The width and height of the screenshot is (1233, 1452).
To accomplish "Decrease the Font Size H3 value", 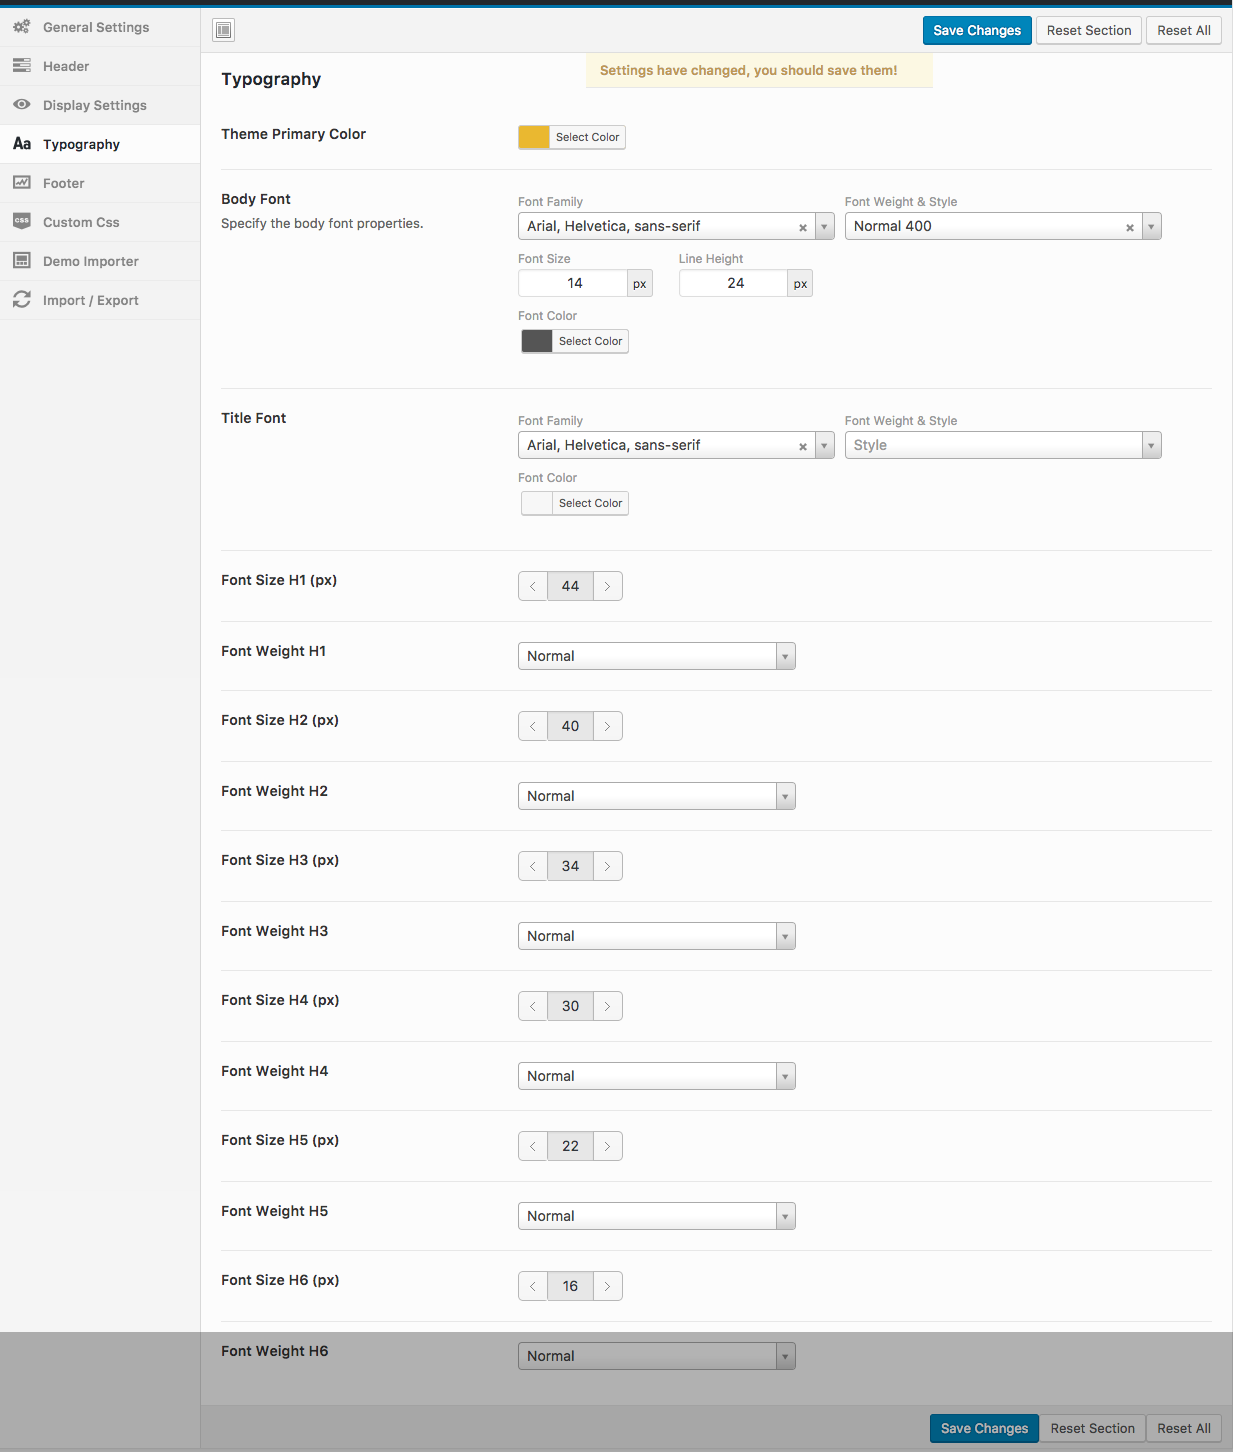I will tap(533, 866).
